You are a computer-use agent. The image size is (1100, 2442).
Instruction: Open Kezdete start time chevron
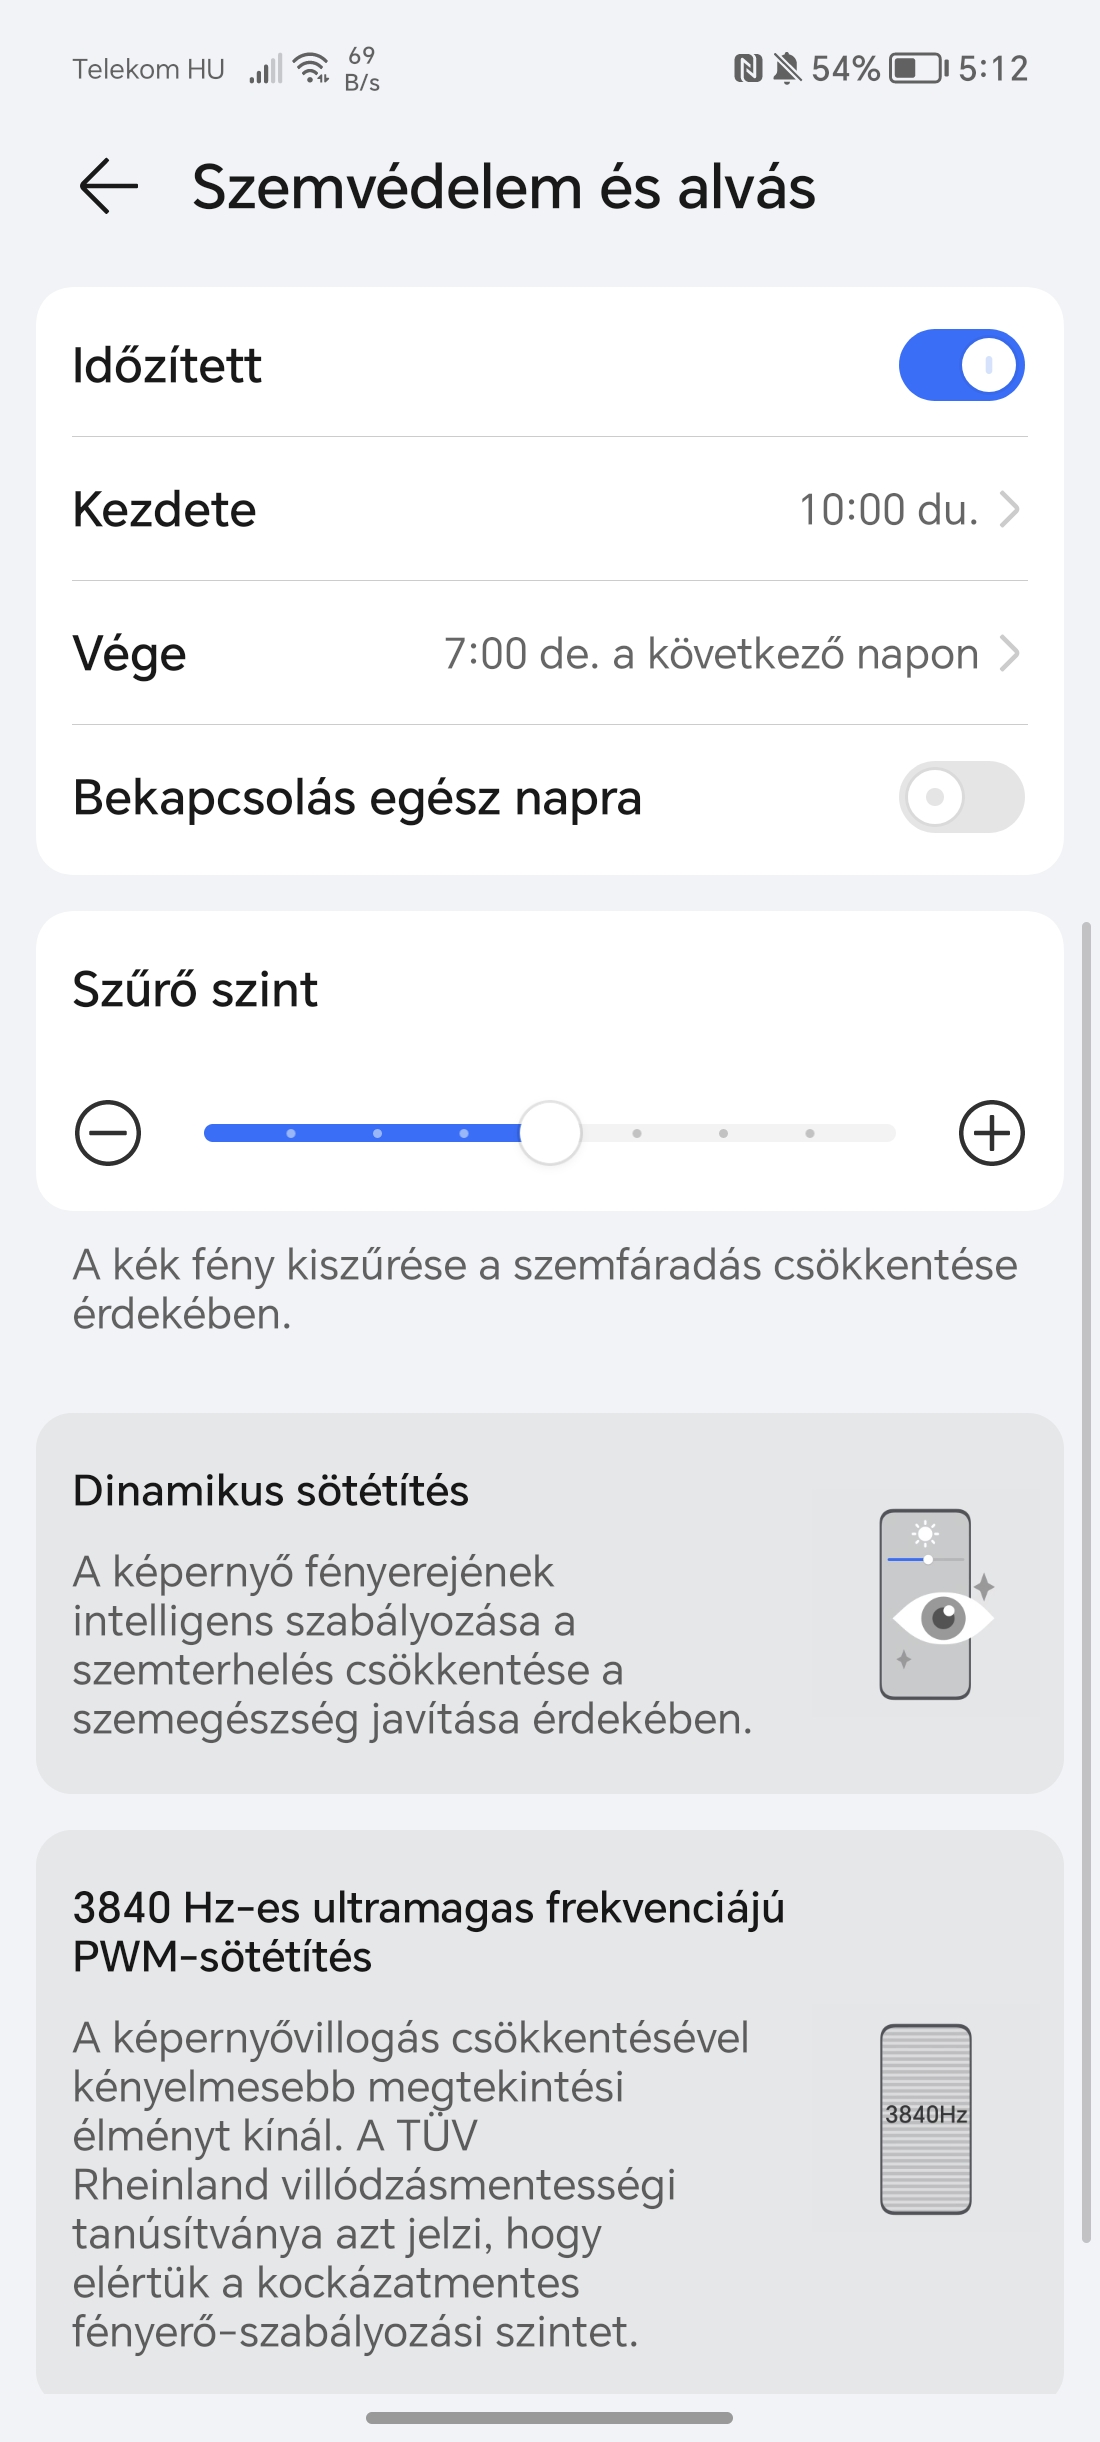click(x=1010, y=509)
